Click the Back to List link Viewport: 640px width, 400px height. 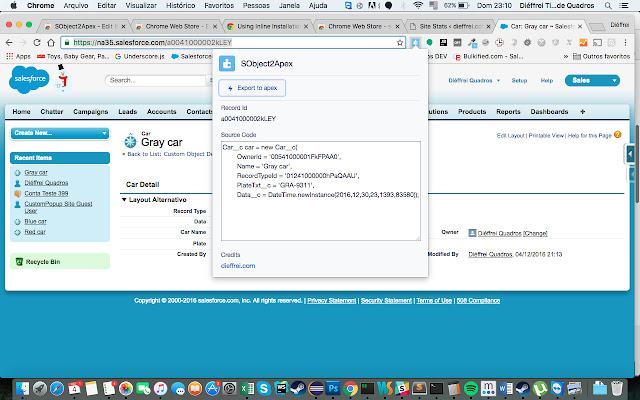point(169,154)
